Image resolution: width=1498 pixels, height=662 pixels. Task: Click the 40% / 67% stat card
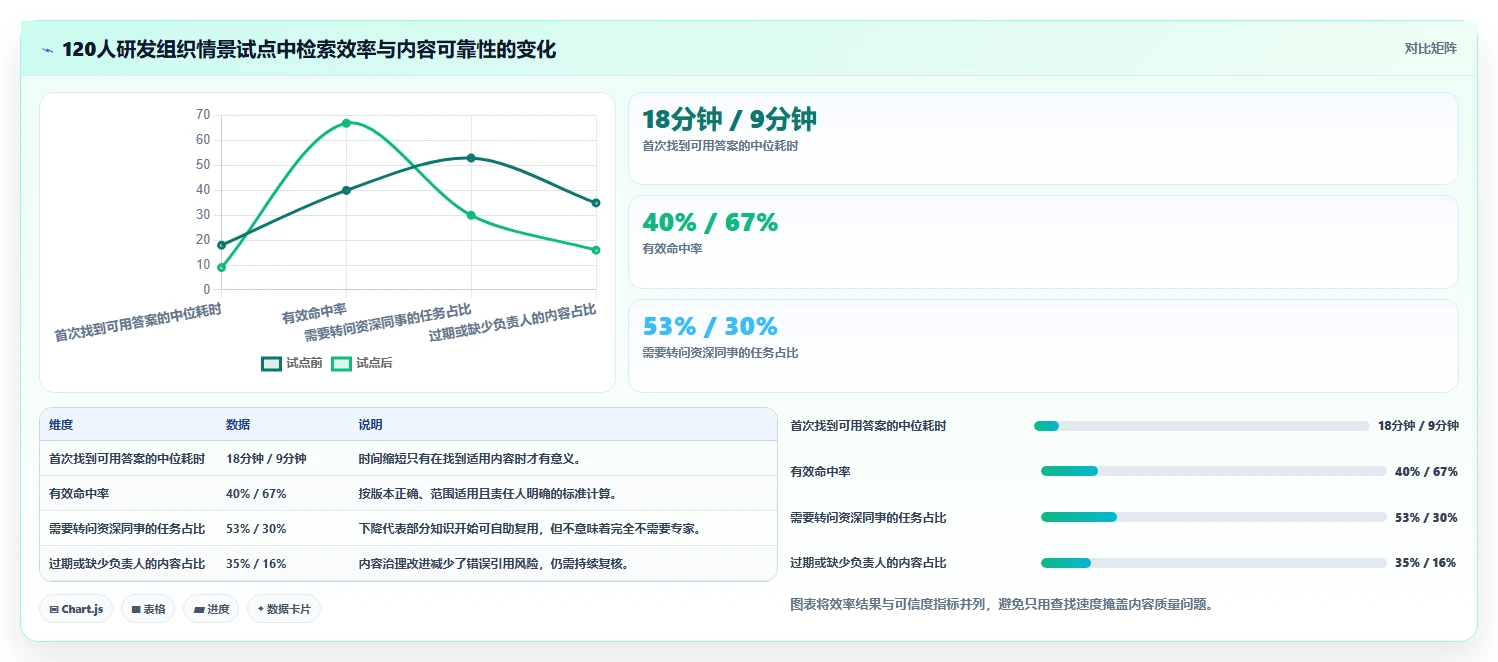pos(1043,242)
